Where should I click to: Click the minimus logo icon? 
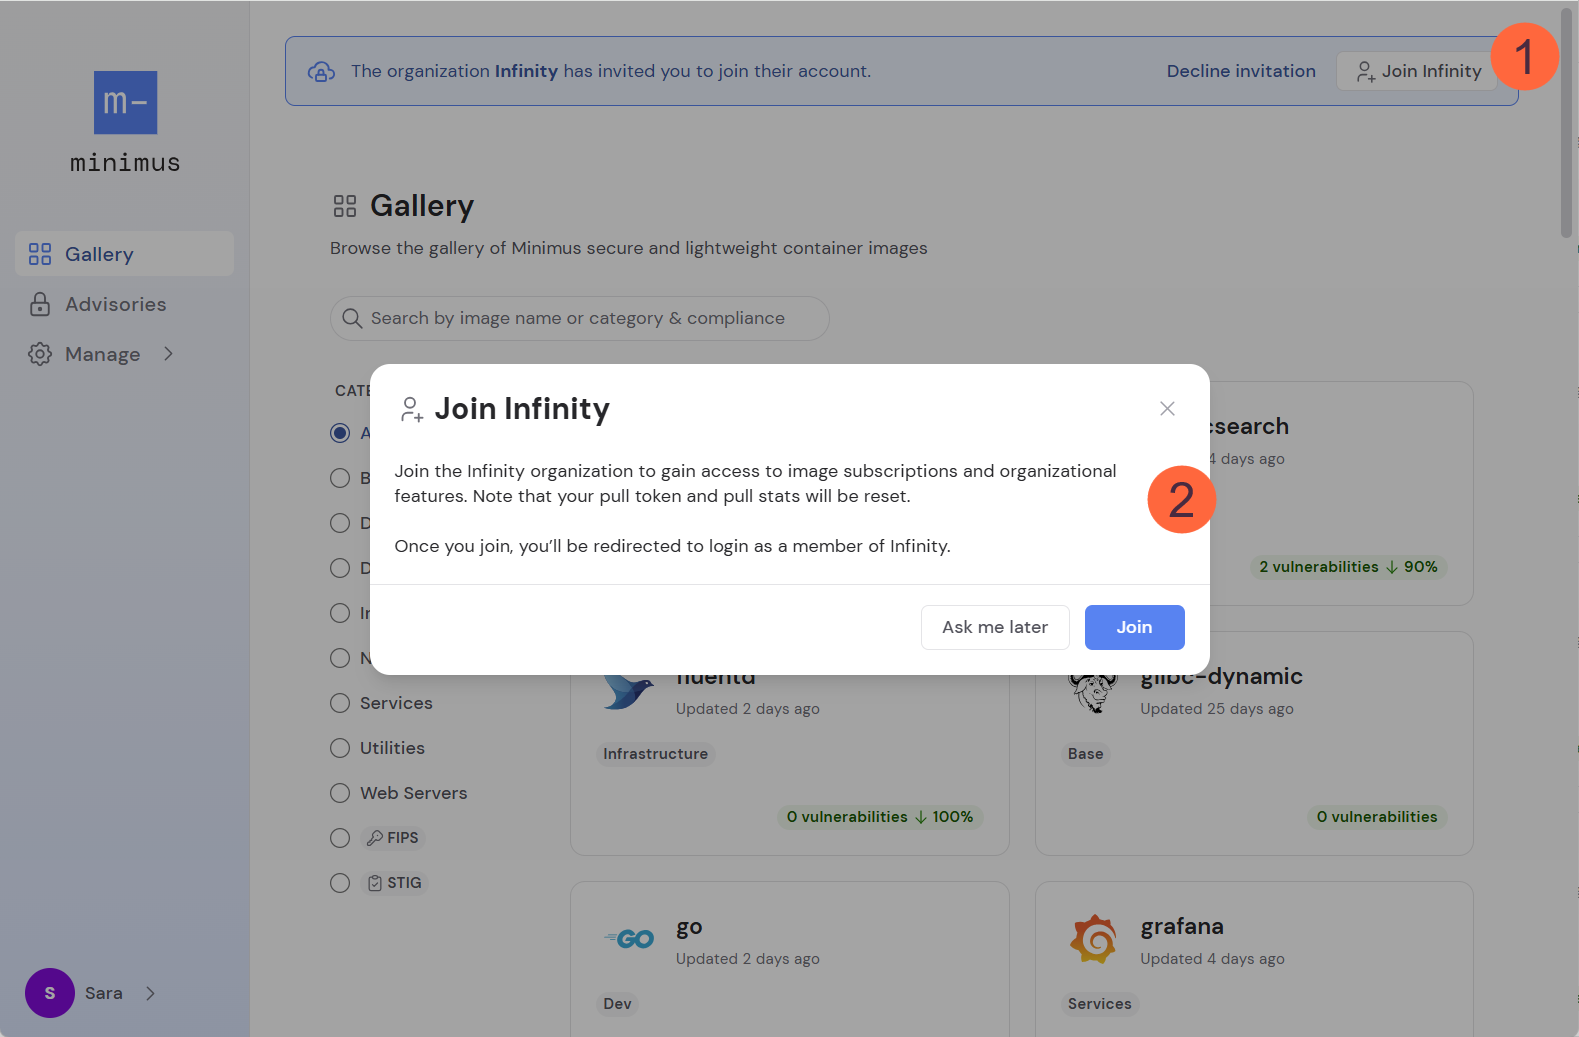point(125,102)
